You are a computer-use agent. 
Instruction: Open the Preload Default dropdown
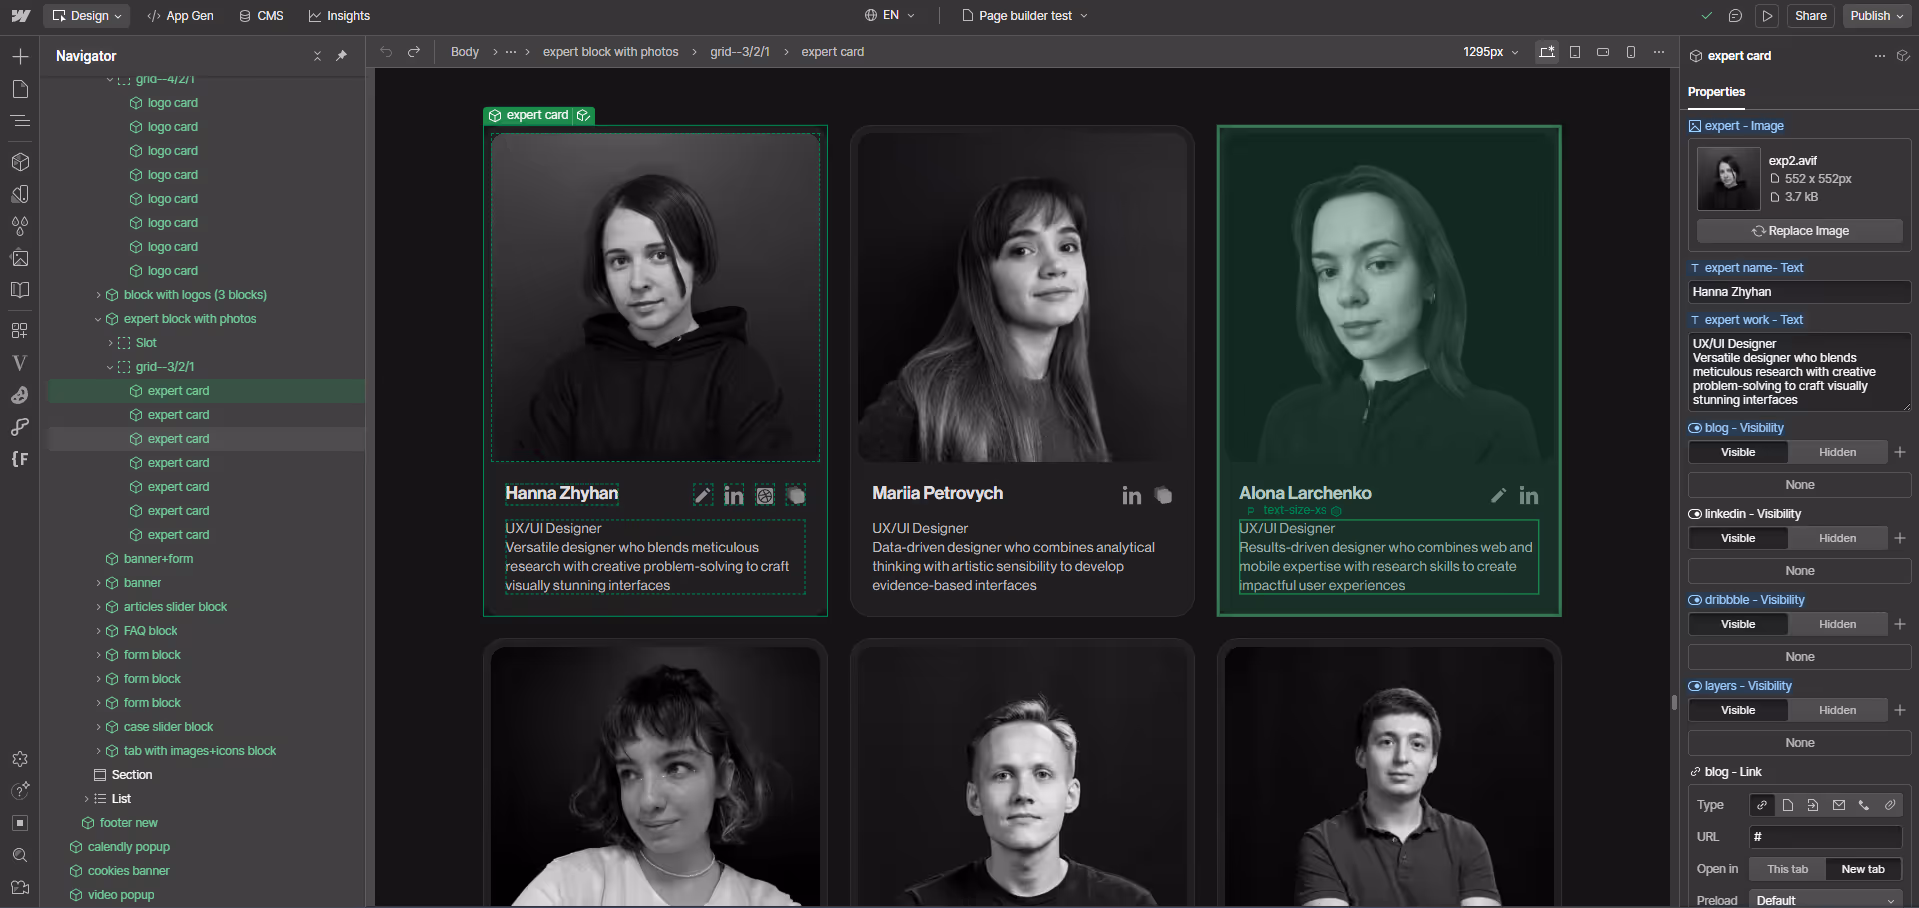point(1826,900)
